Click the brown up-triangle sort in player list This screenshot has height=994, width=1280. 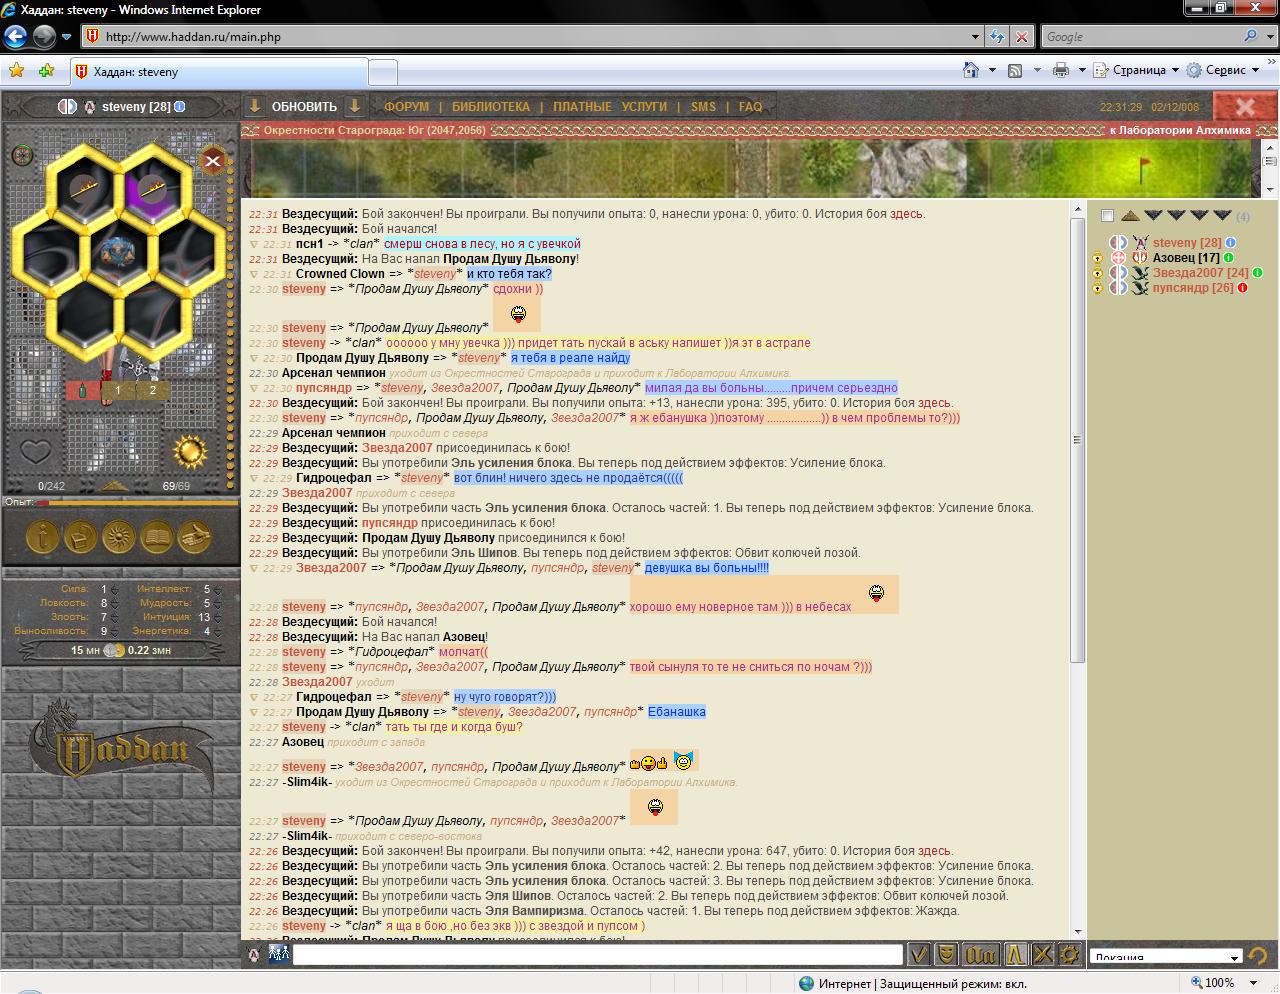tap(1130, 215)
